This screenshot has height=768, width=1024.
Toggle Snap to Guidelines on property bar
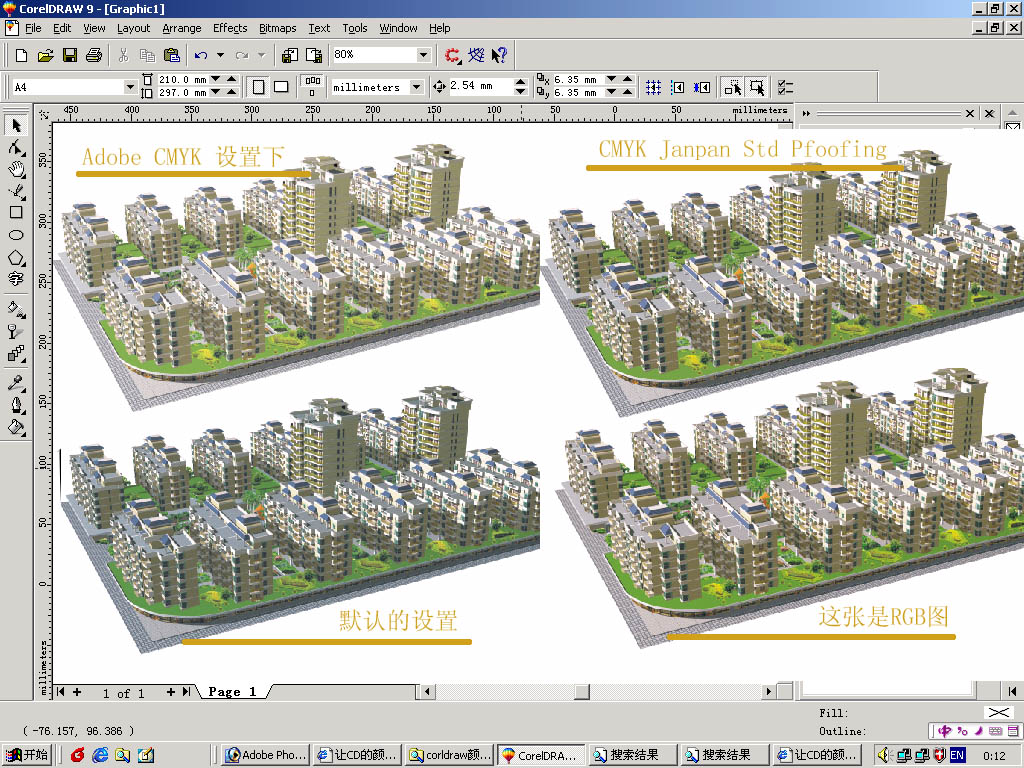point(678,87)
